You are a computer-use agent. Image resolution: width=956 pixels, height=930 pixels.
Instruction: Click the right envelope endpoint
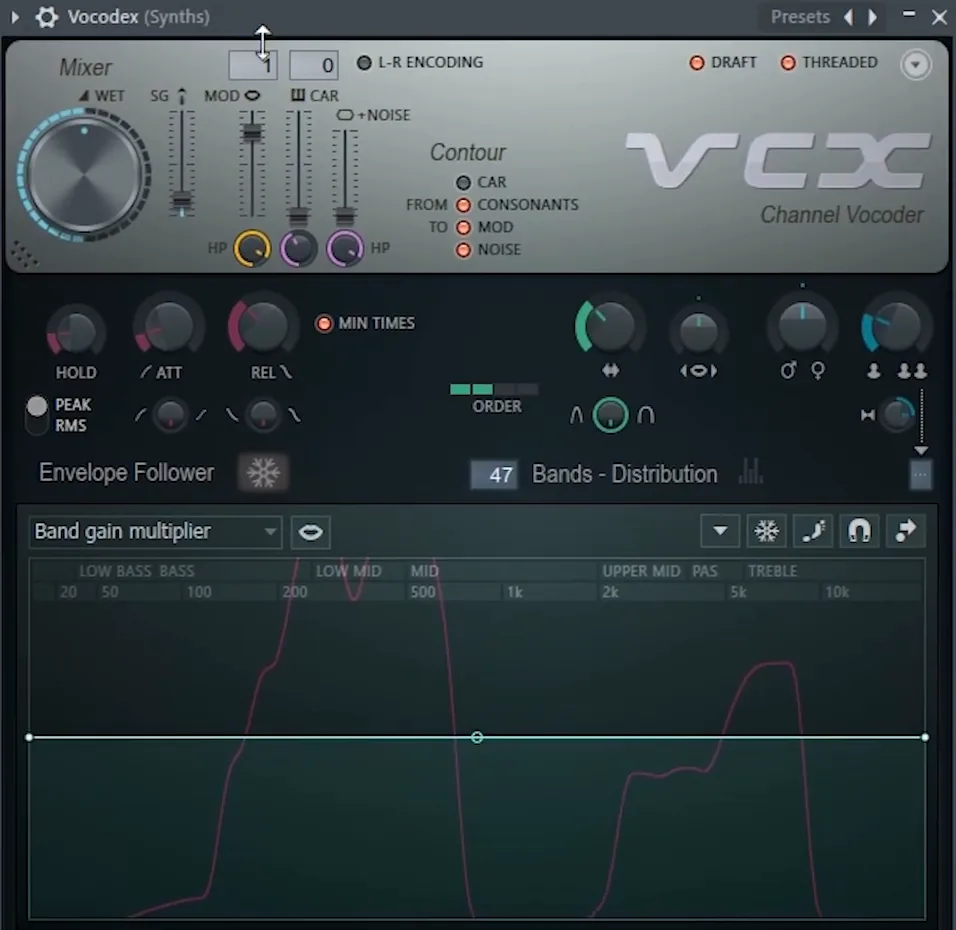point(925,738)
